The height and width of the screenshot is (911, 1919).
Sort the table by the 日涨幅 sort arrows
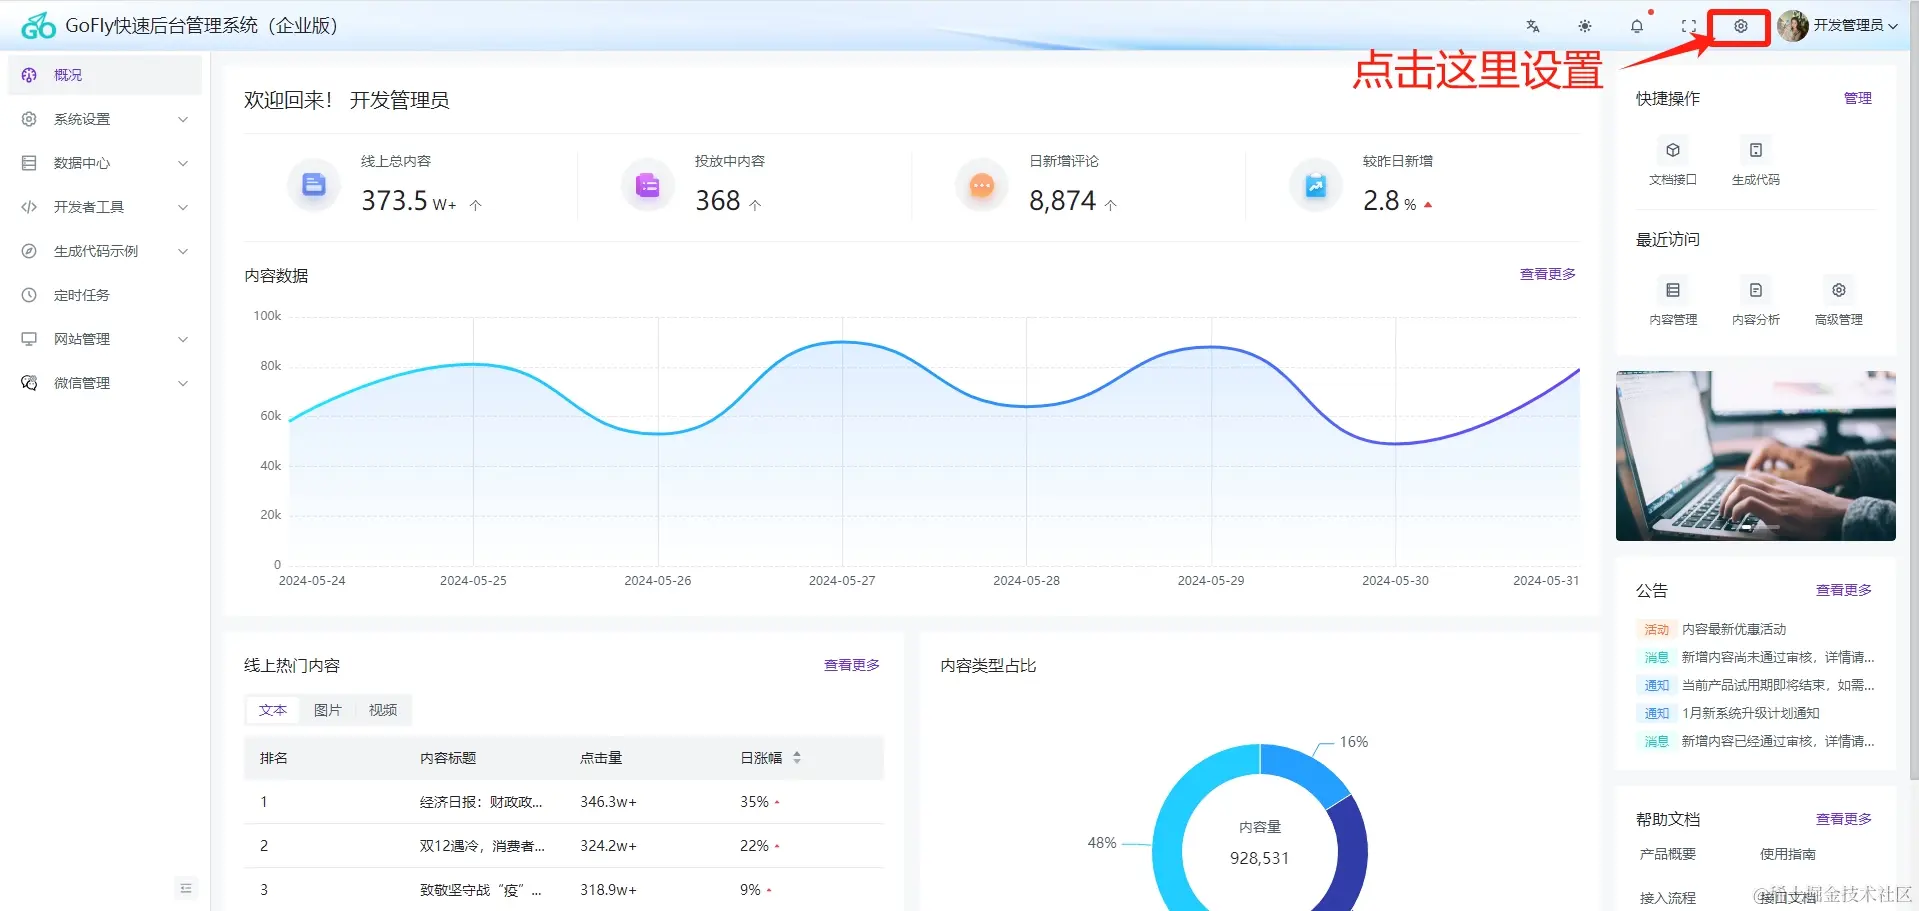click(x=797, y=758)
